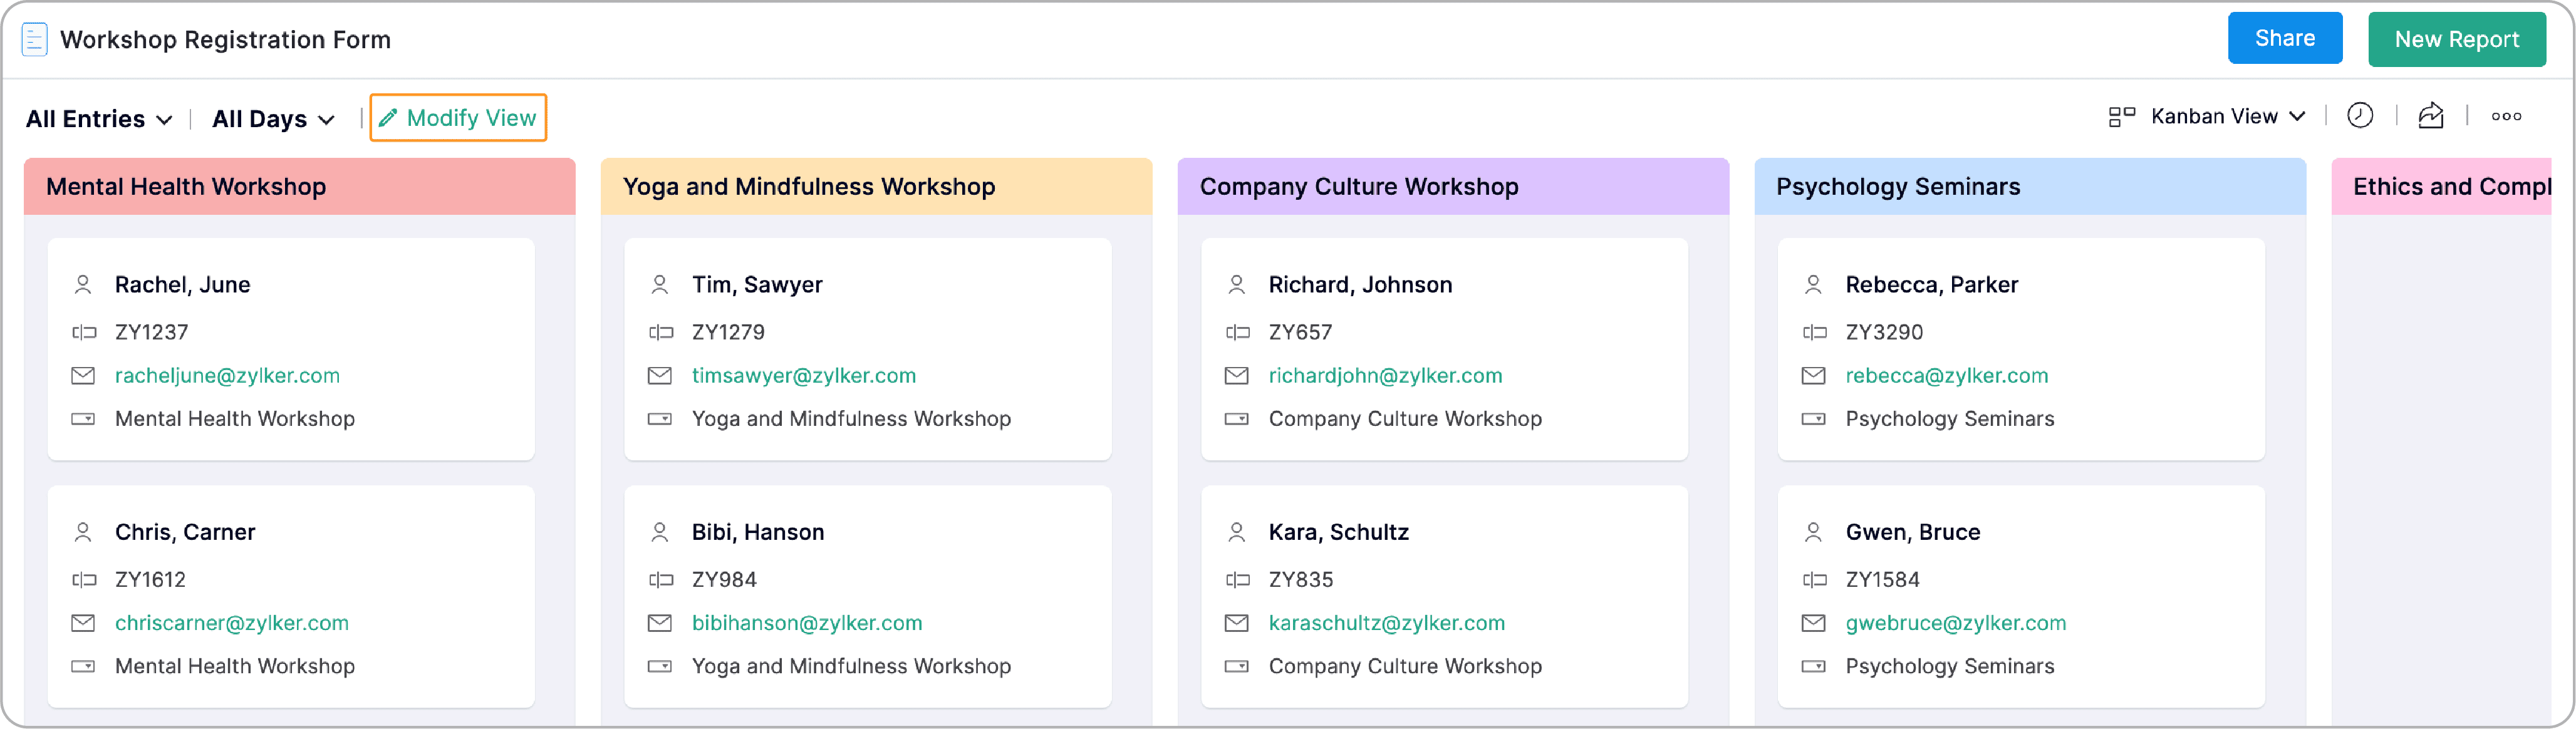This screenshot has height=729, width=2576.
Task: Select the Mental Health Workshop column header
Action: pyautogui.click(x=300, y=187)
